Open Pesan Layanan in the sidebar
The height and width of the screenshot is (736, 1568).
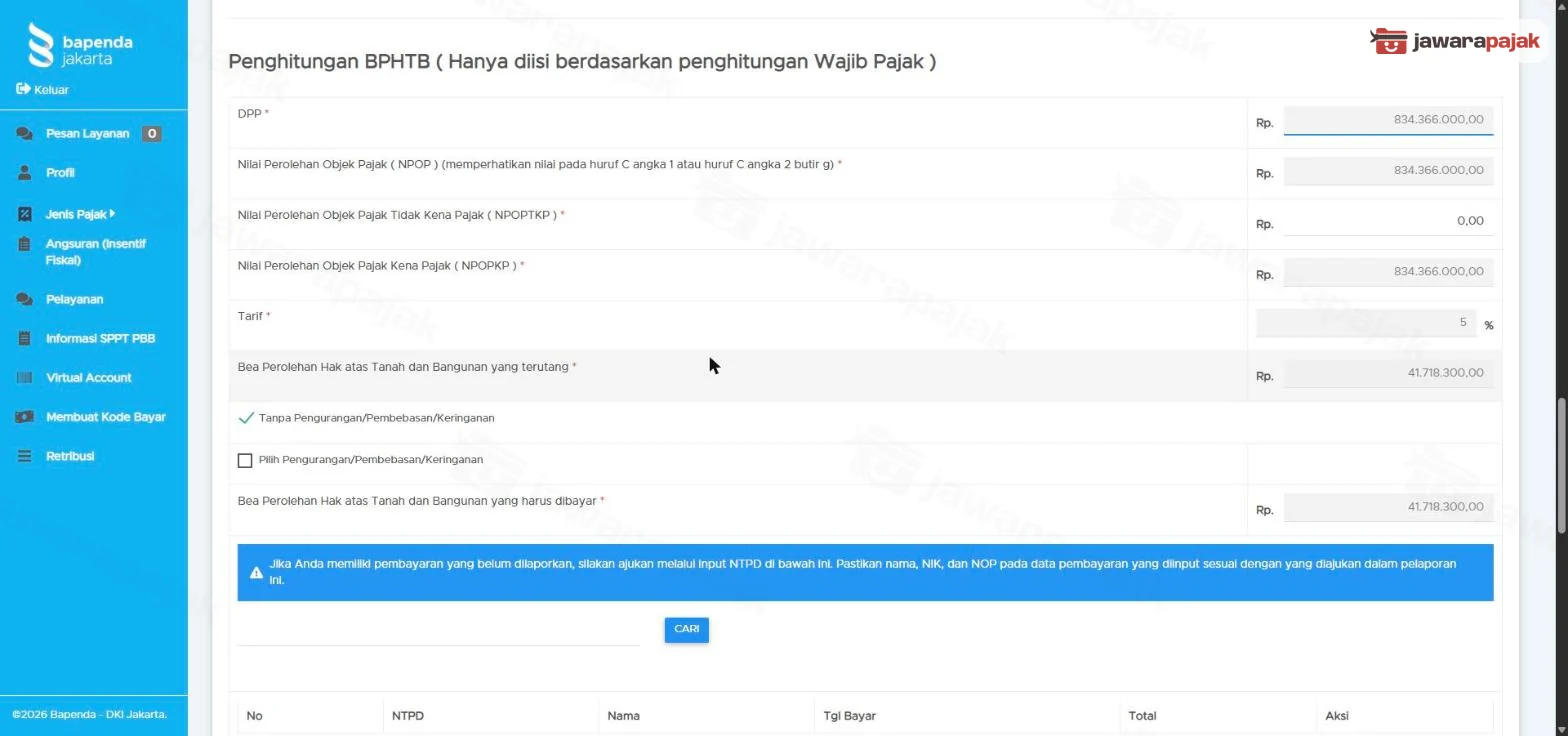point(87,134)
